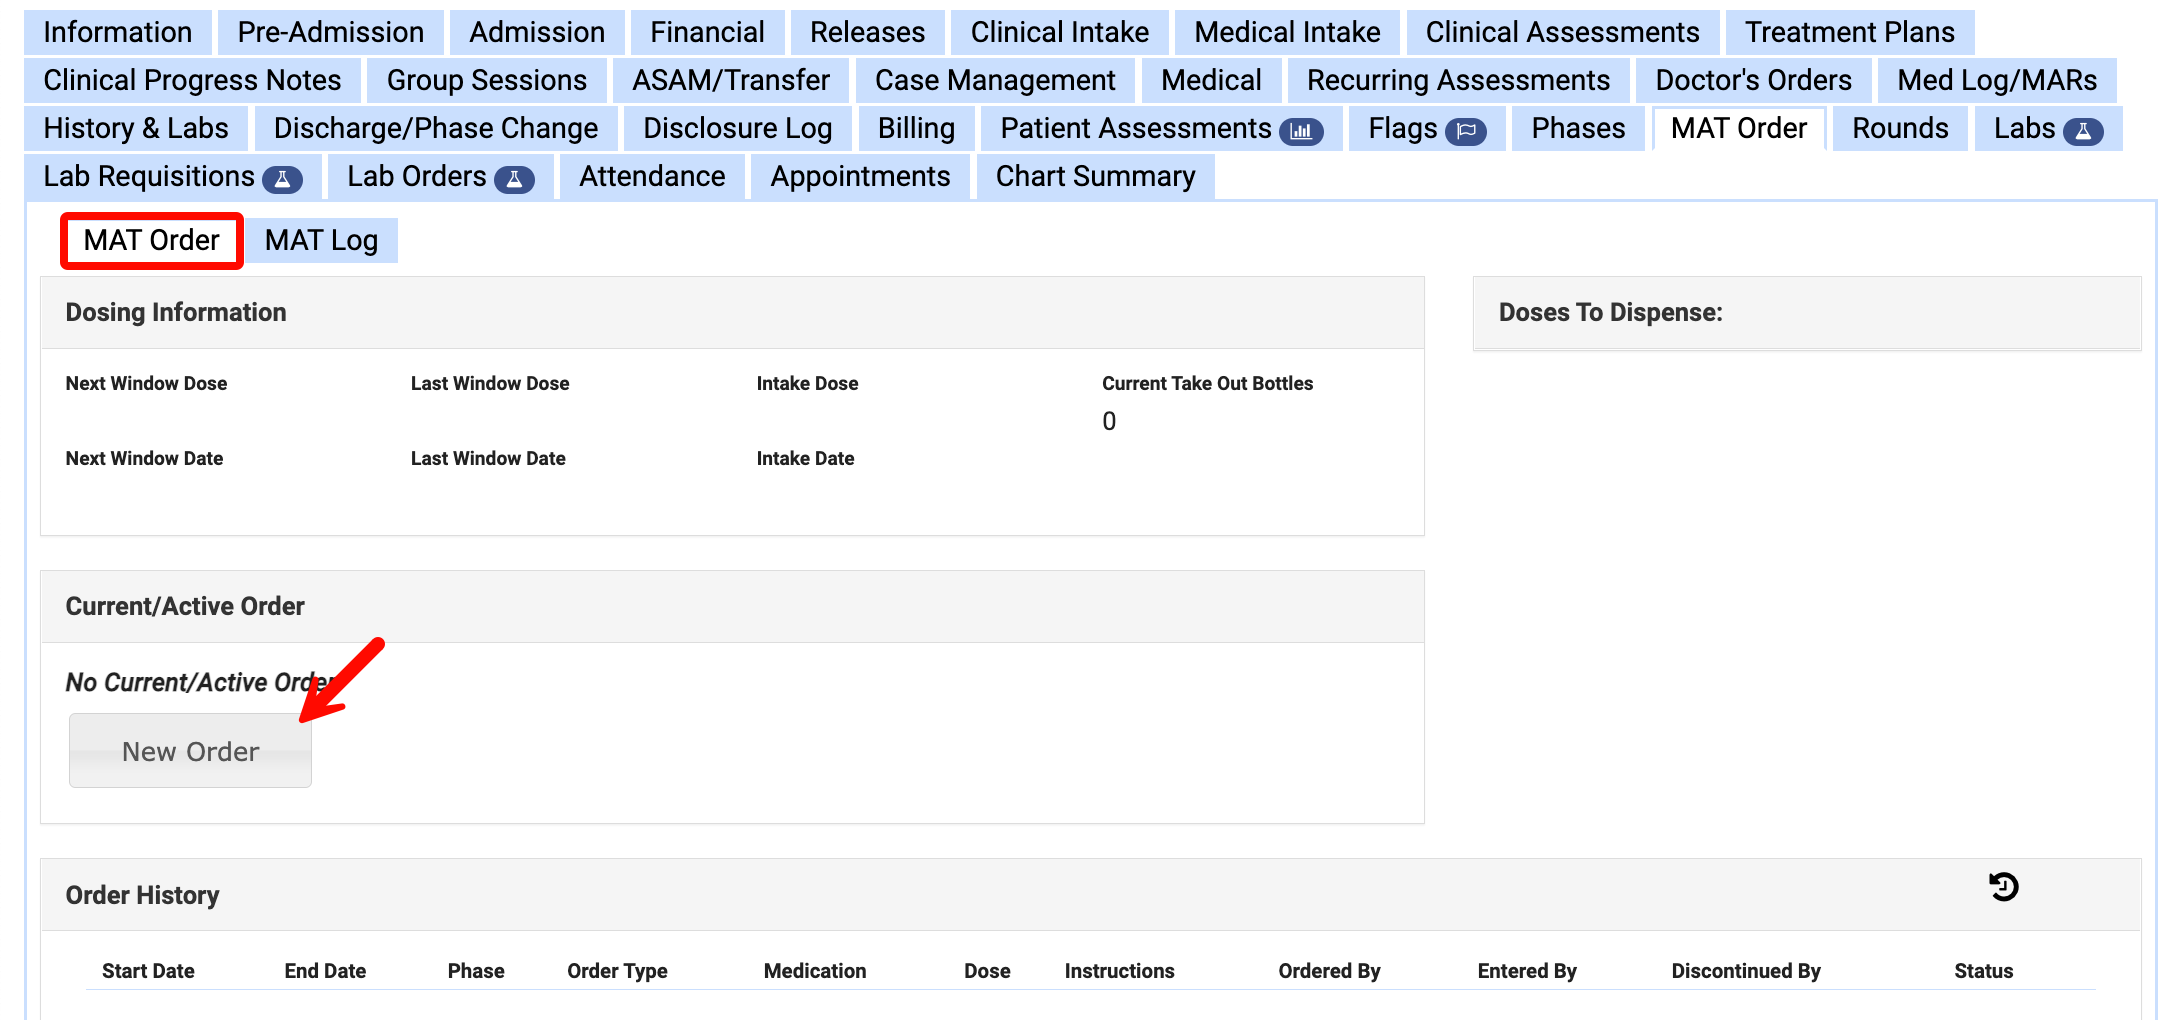Screen dimensions: 2180x1020
Task: Switch to the Chart Summary tab
Action: pyautogui.click(x=1094, y=176)
